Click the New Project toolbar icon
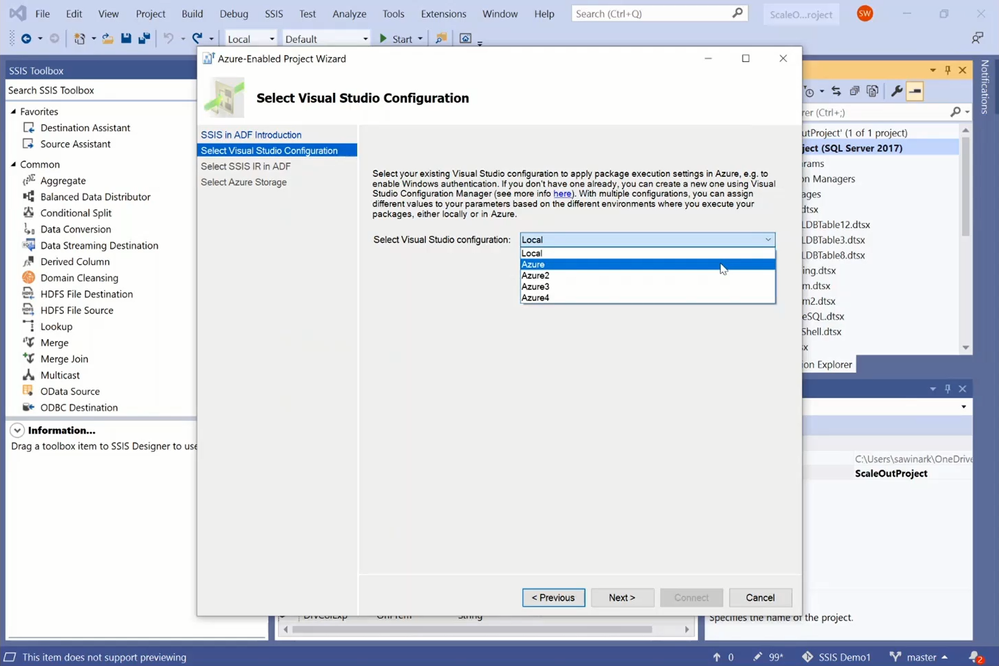 (80, 39)
